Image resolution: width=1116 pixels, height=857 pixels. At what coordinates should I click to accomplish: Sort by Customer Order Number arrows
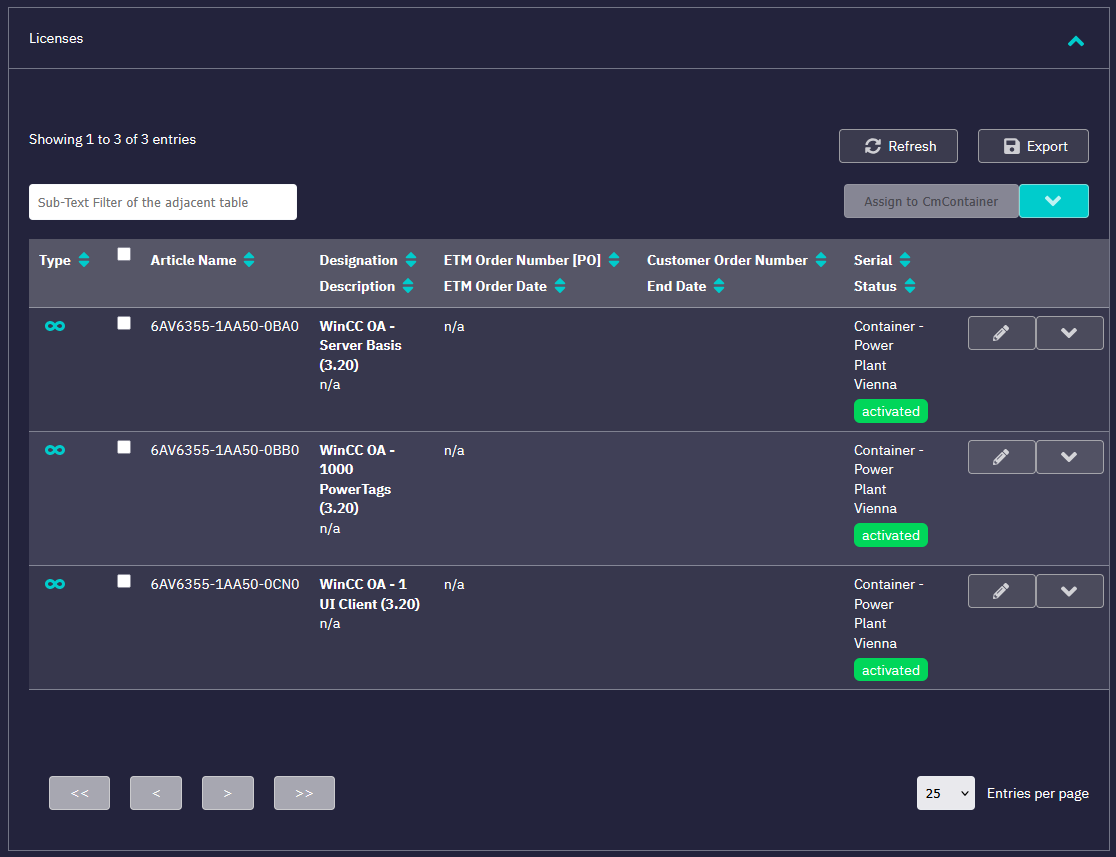(821, 260)
